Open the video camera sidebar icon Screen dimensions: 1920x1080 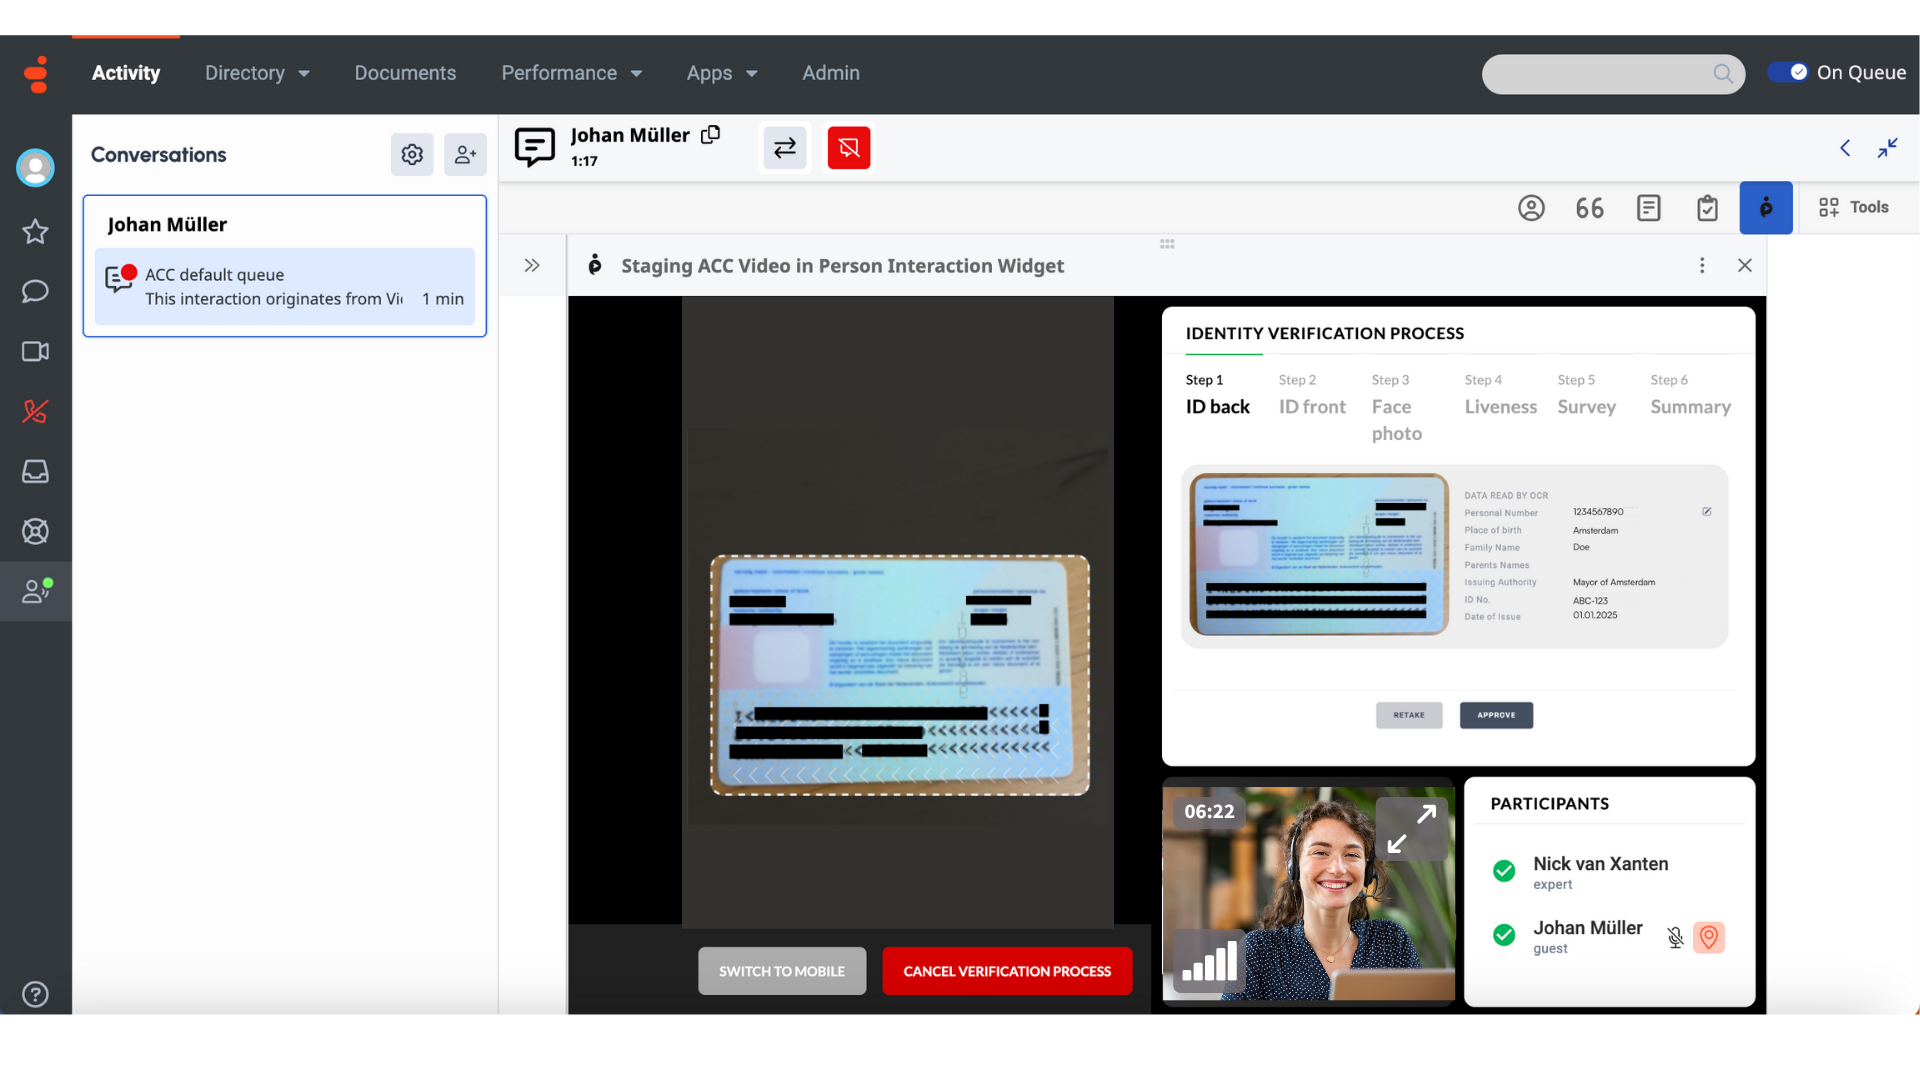point(35,352)
